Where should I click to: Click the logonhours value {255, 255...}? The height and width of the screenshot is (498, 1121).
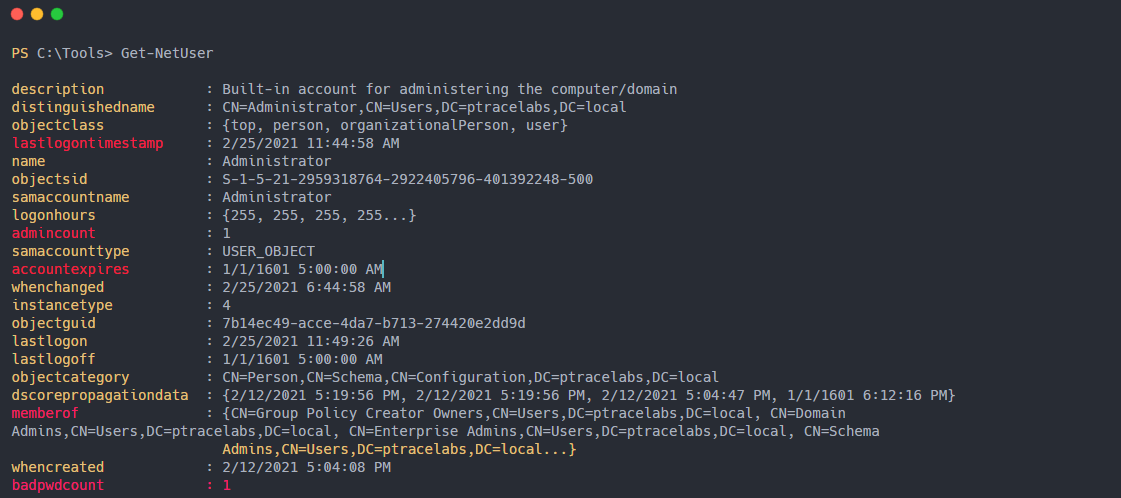click(319, 215)
